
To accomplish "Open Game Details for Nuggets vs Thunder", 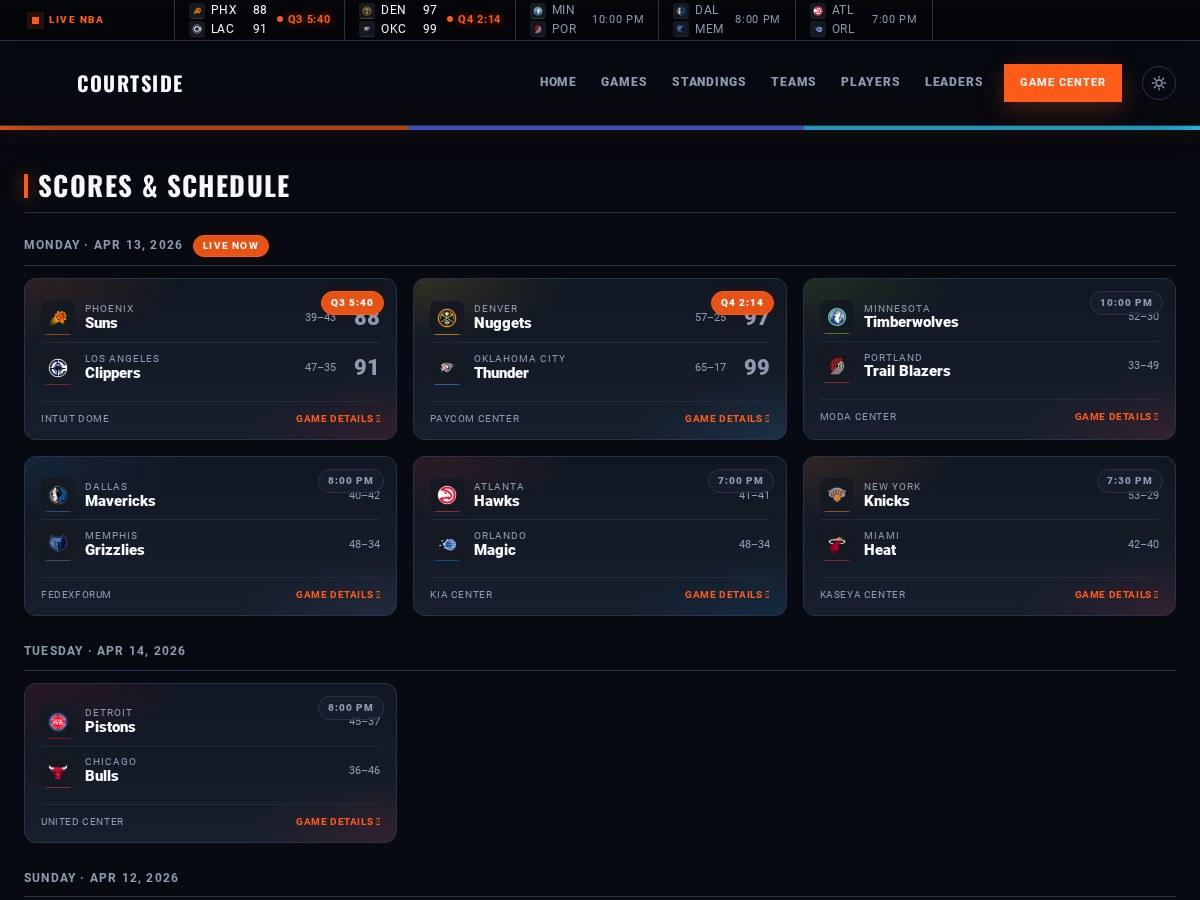I will pyautogui.click(x=727, y=419).
